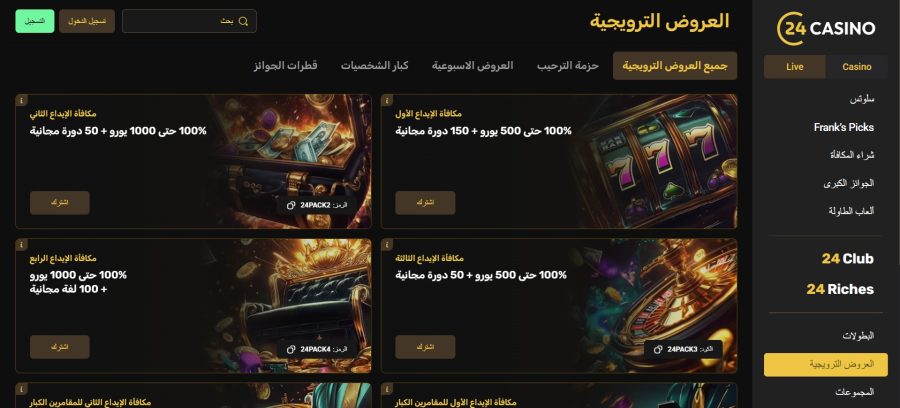Open the كبار الشخصيات tab

pos(374,65)
